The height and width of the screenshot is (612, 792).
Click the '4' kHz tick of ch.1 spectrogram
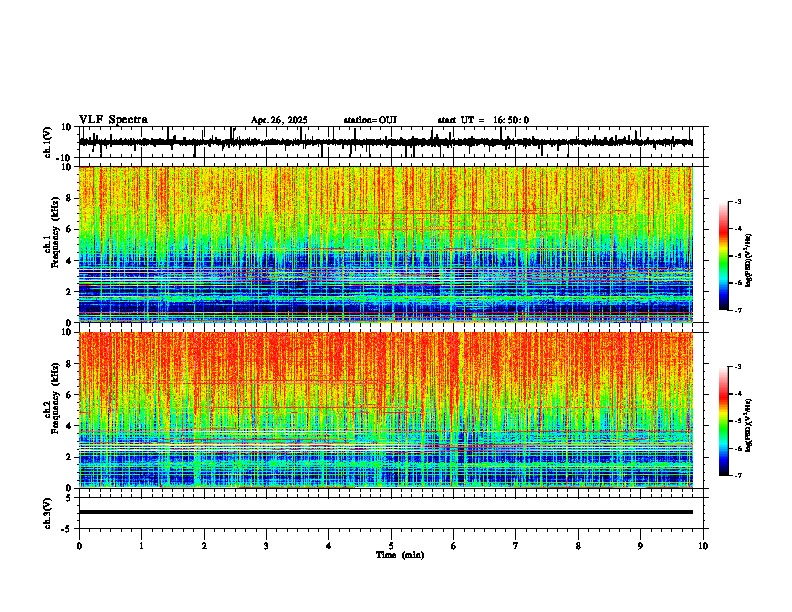tap(69, 261)
